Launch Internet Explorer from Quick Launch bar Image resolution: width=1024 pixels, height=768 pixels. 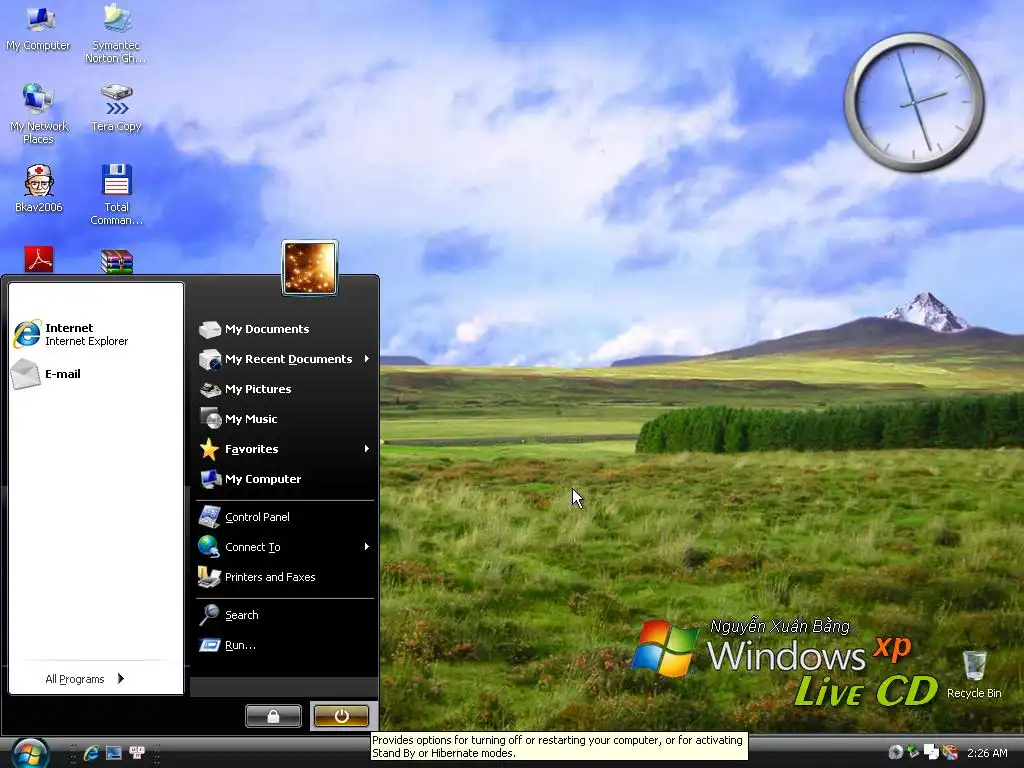tap(91, 753)
